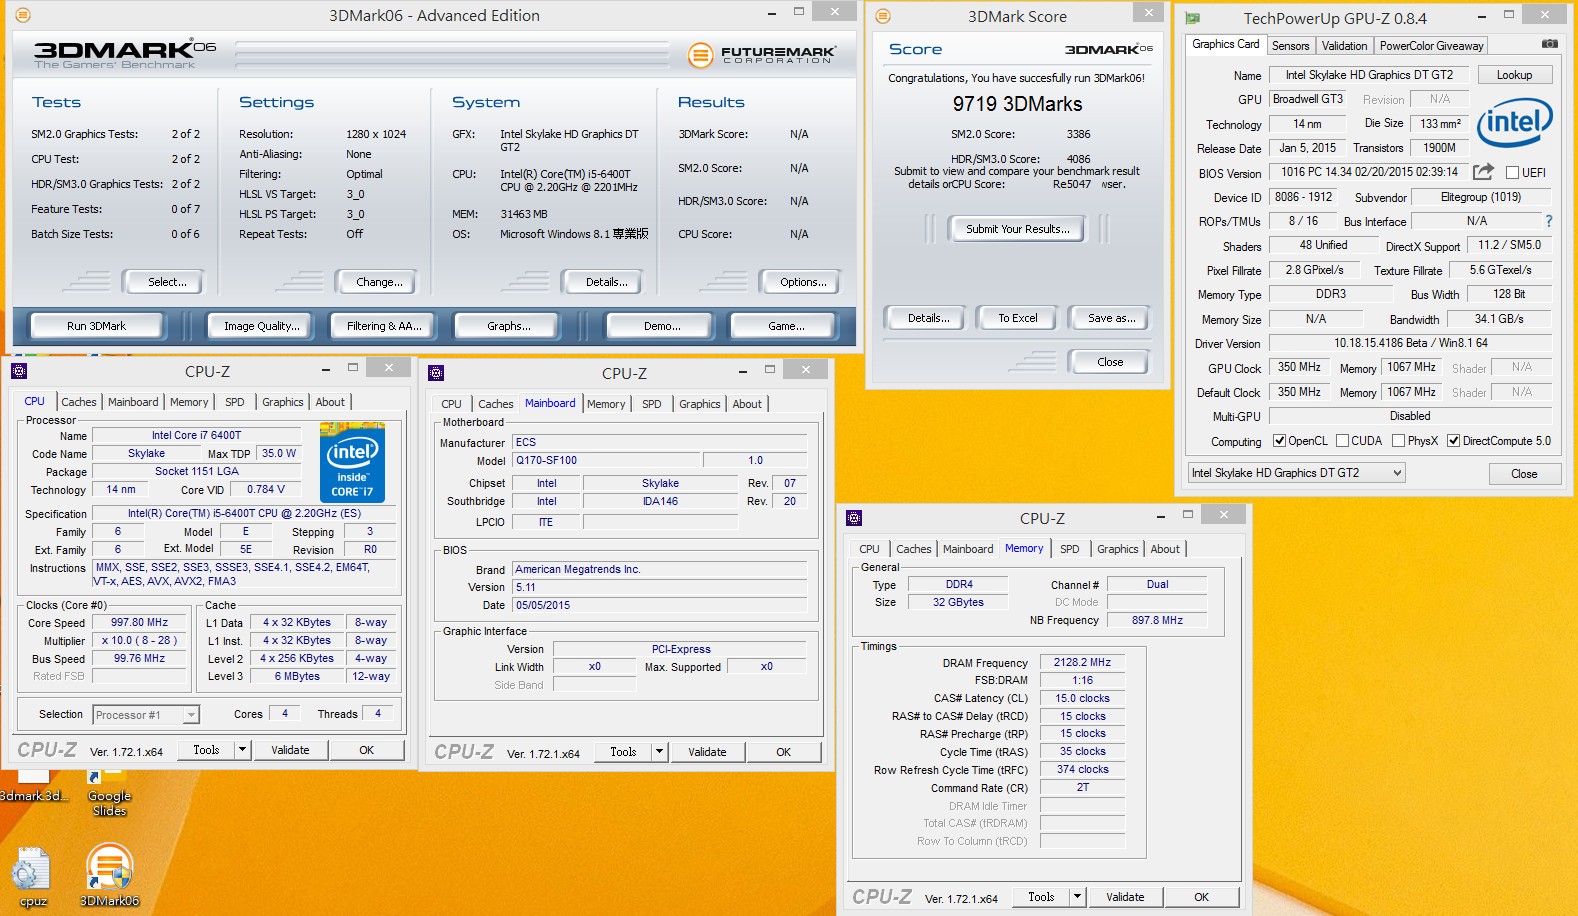1578x916 pixels.
Task: Click To Excel button in 3DMark Score
Action: click(x=1017, y=318)
